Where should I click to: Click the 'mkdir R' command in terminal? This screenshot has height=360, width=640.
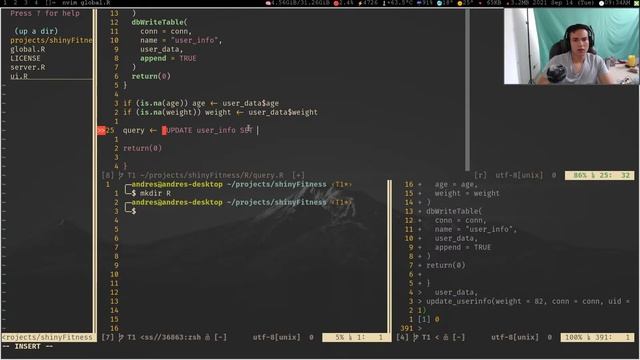coord(156,193)
